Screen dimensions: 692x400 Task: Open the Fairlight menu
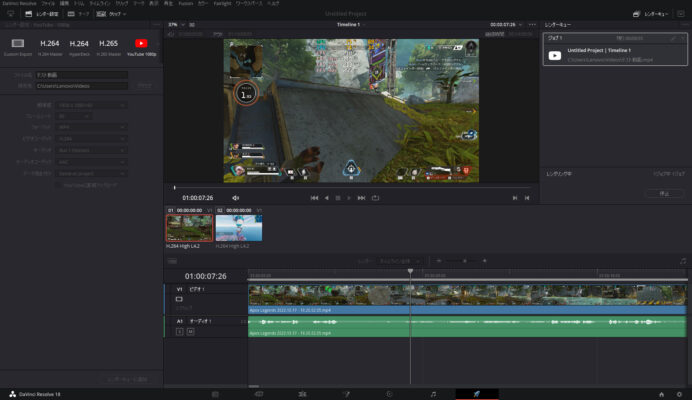coord(222,3)
